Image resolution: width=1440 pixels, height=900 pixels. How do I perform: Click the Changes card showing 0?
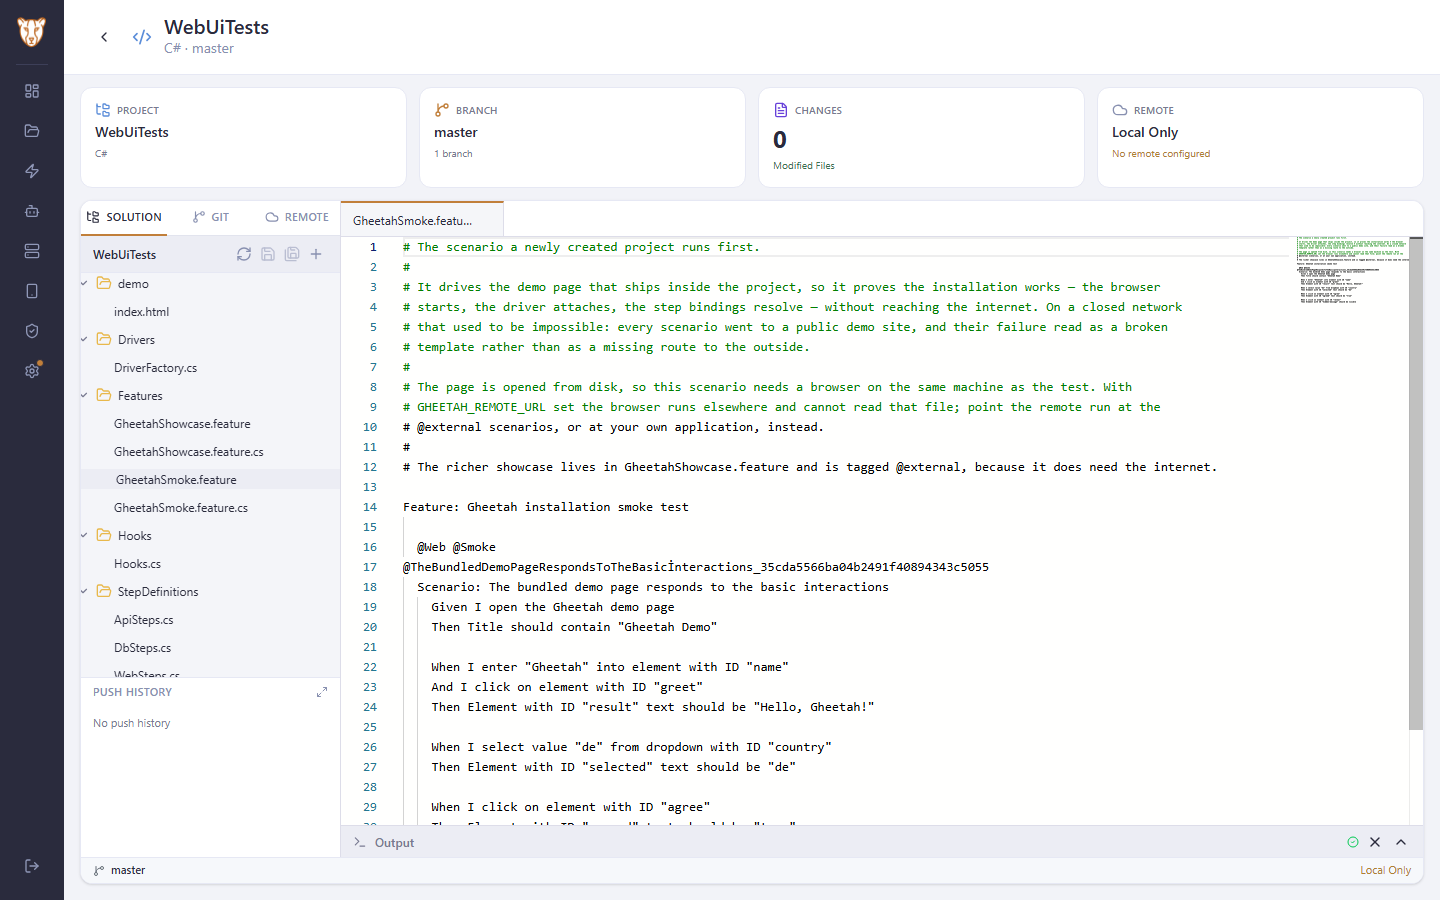pyautogui.click(x=922, y=137)
